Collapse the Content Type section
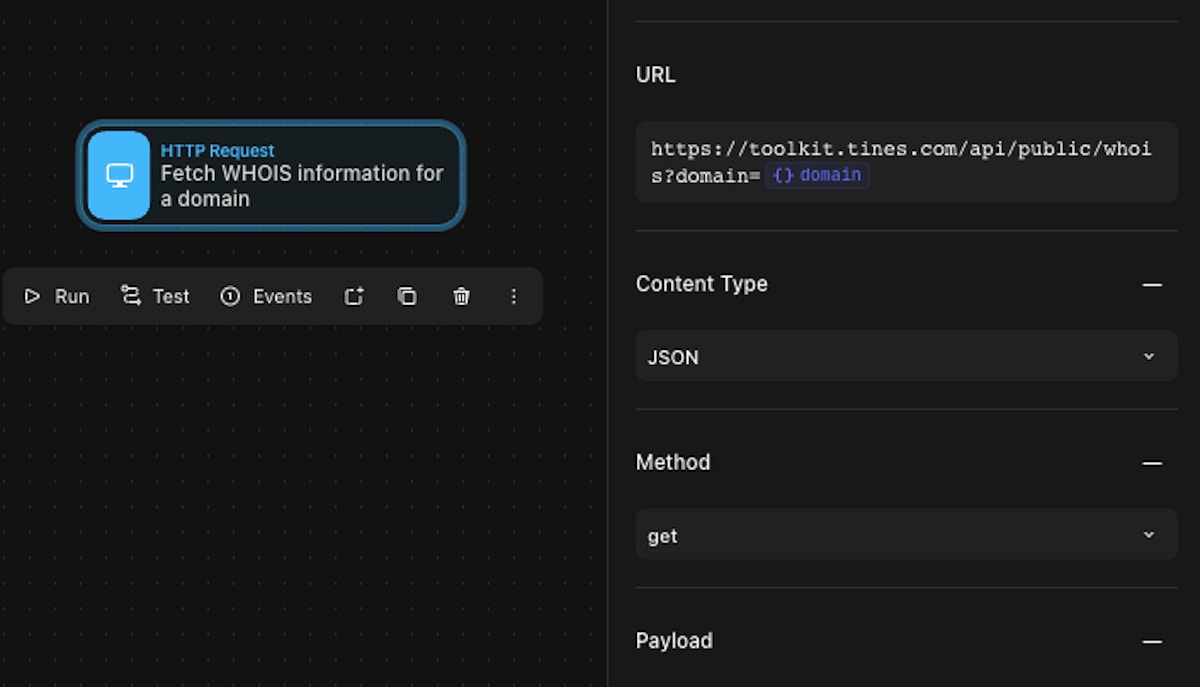This screenshot has height=687, width=1200. tap(1152, 285)
